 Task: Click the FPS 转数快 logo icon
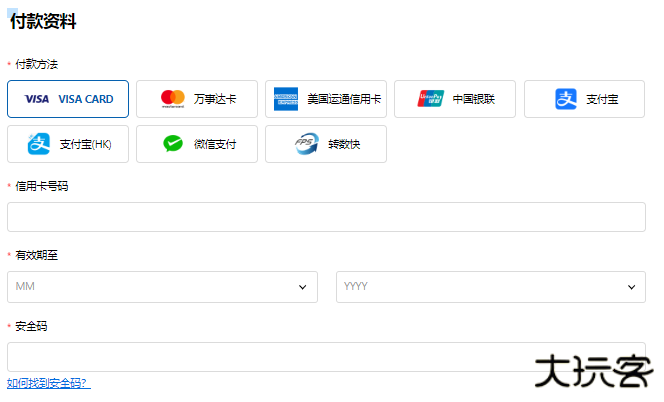click(306, 144)
